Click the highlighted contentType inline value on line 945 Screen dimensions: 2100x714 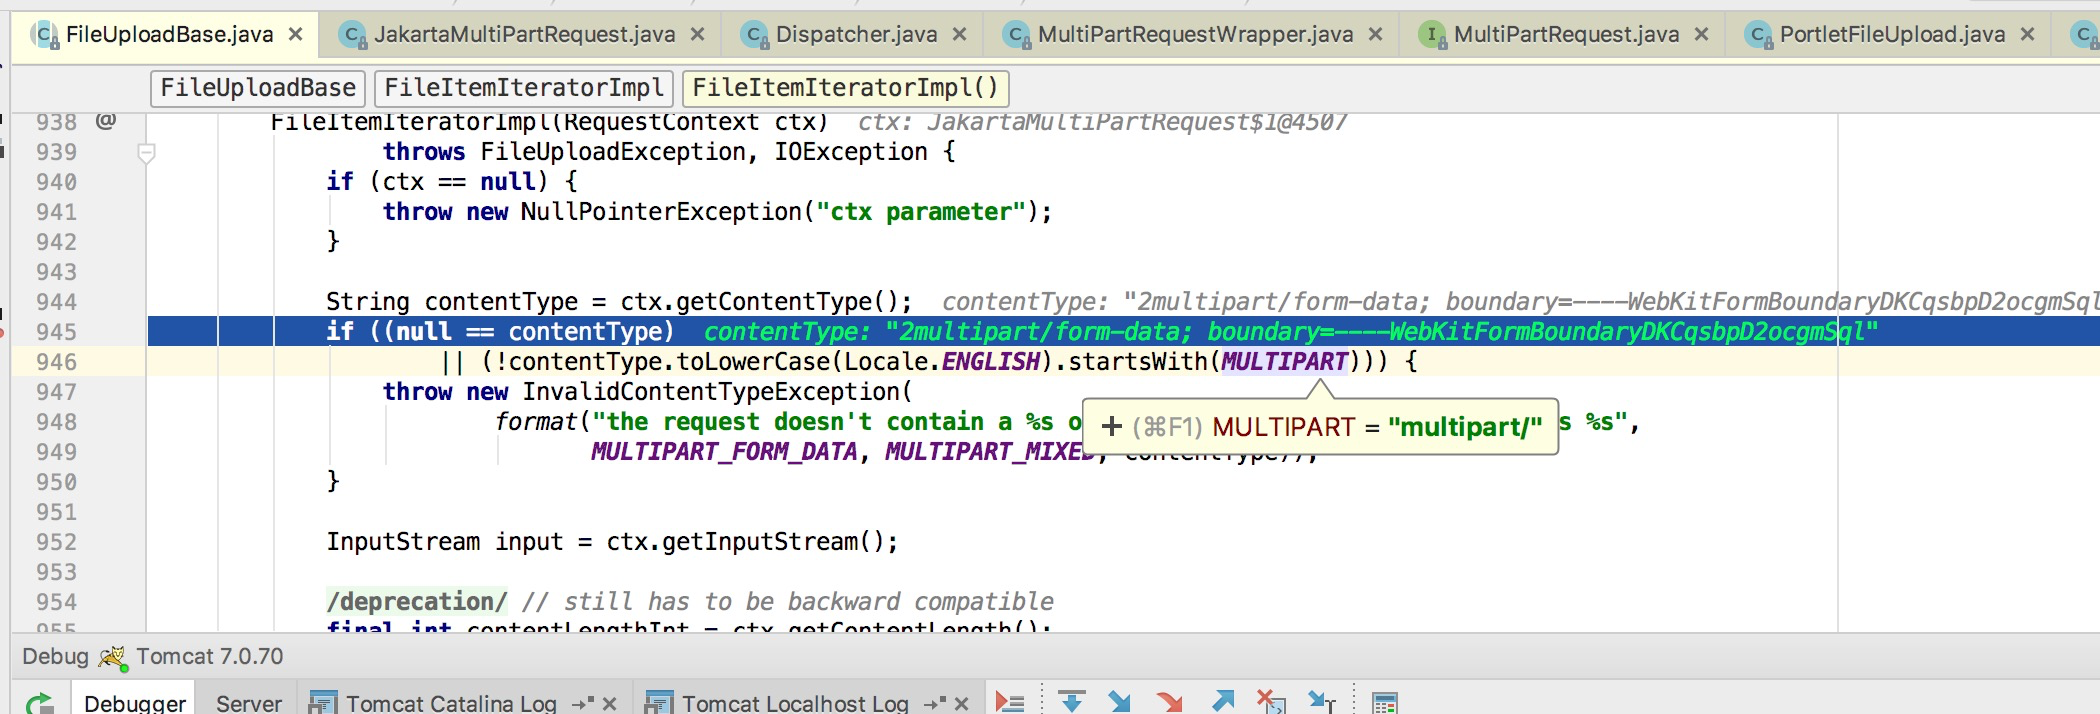pos(1291,332)
